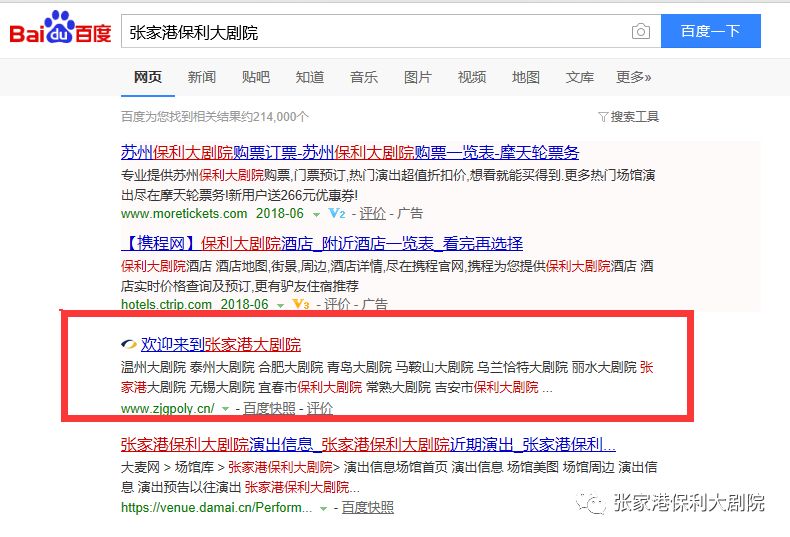Open 苏州保利大剧院购票订票 result link
The height and width of the screenshot is (537, 790).
[350, 152]
